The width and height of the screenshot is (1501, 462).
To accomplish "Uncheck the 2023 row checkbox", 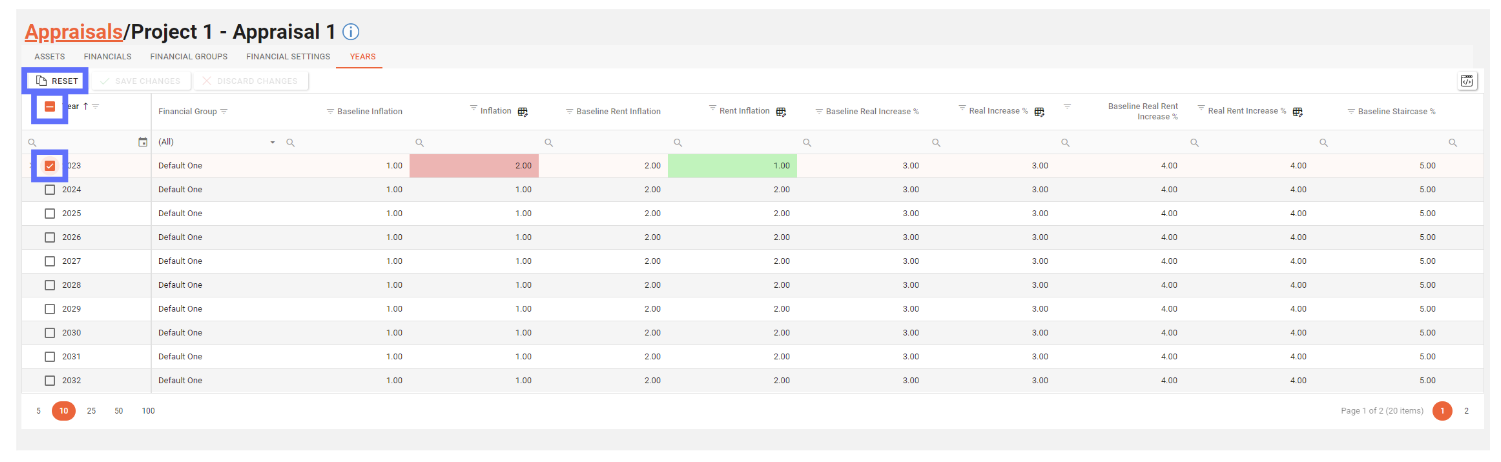I will coord(50,165).
